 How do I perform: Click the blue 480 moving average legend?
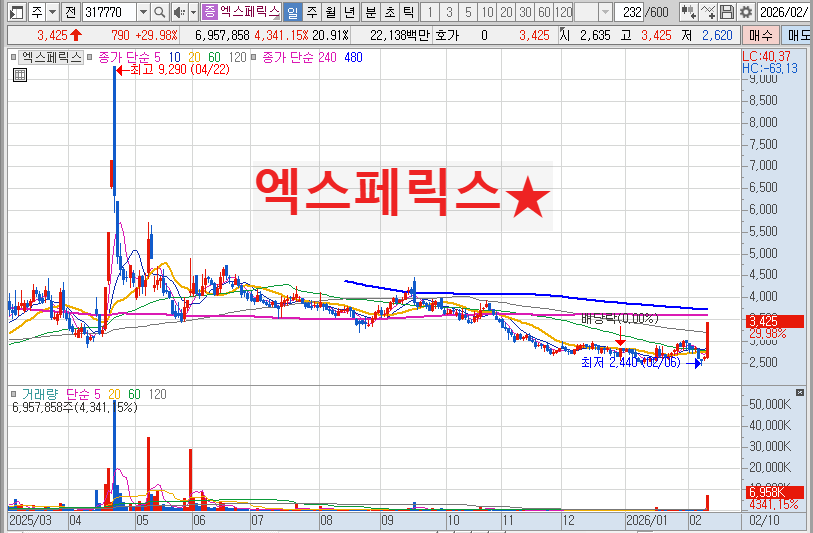pyautogui.click(x=353, y=57)
